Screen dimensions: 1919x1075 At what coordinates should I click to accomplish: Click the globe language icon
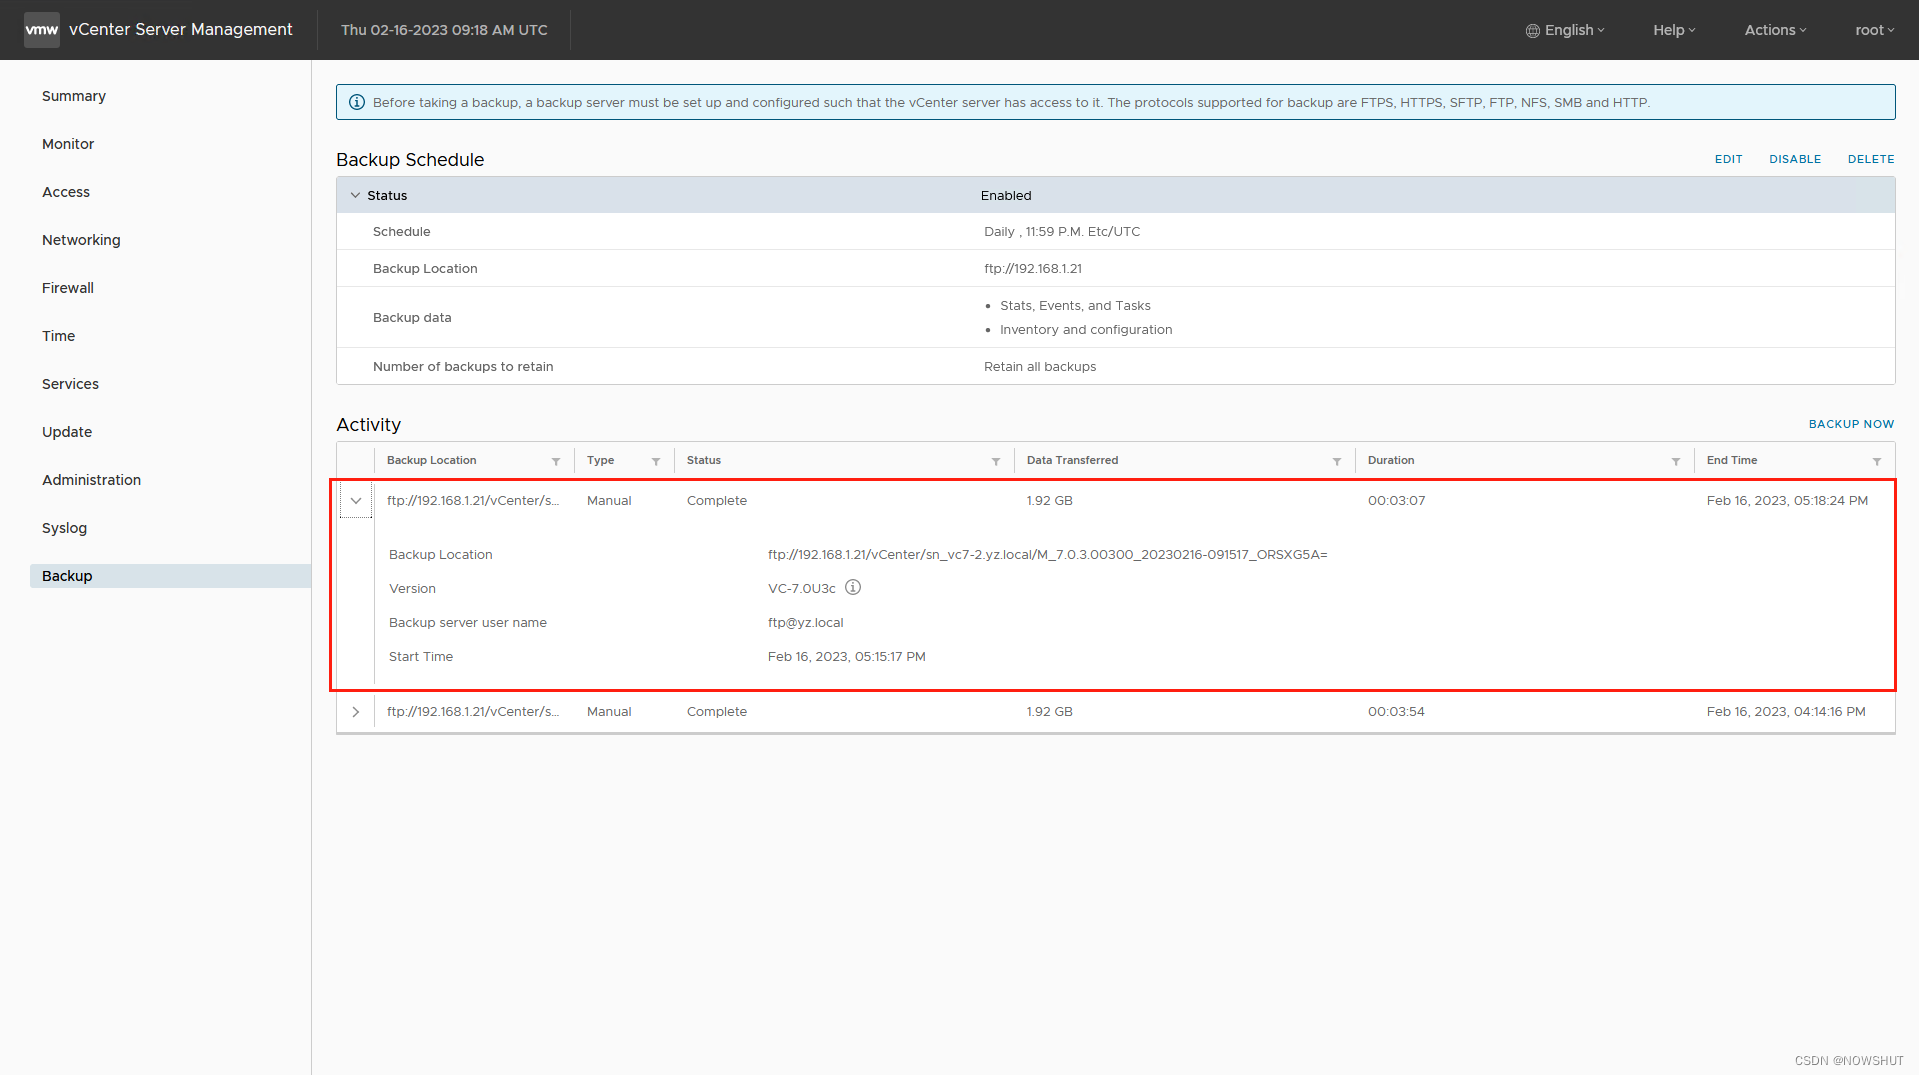1532,31
